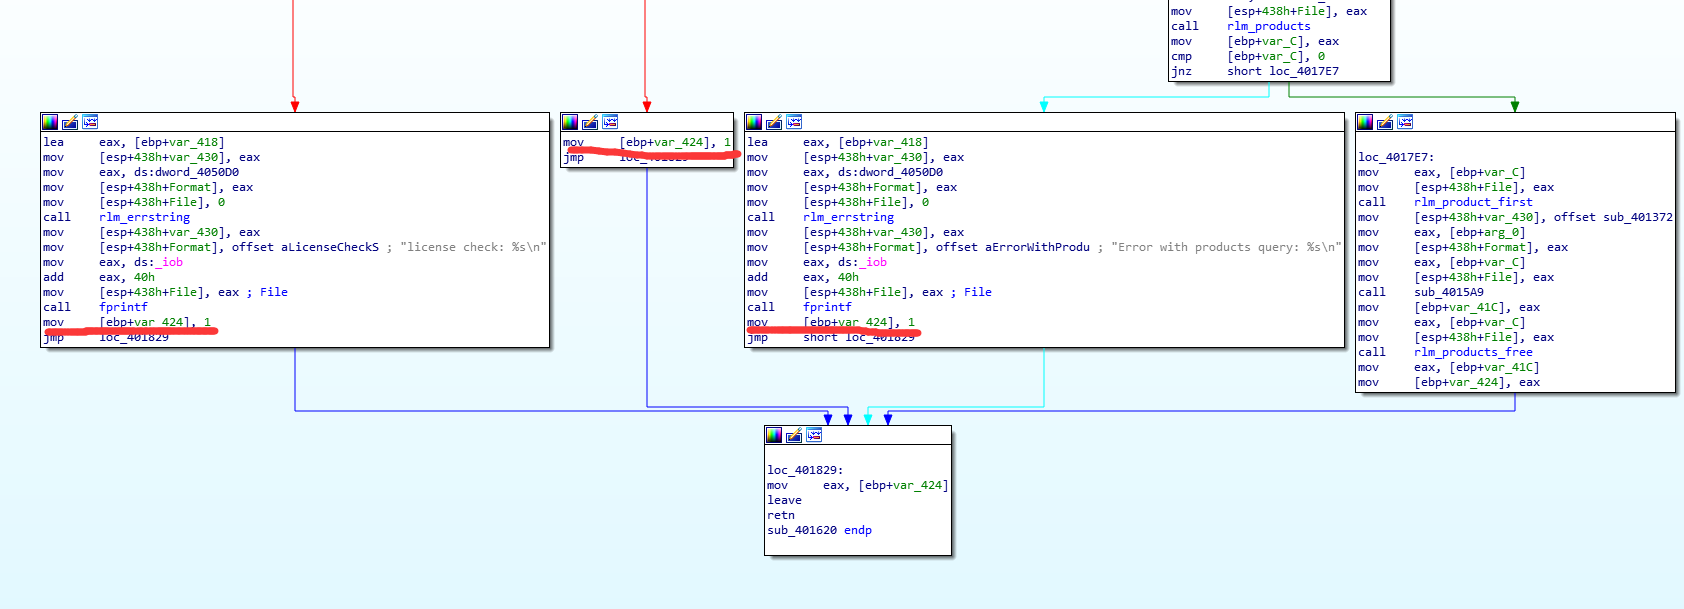This screenshot has height=609, width=1684.
Task: Click edit icon on small var_424 block
Action: [590, 122]
